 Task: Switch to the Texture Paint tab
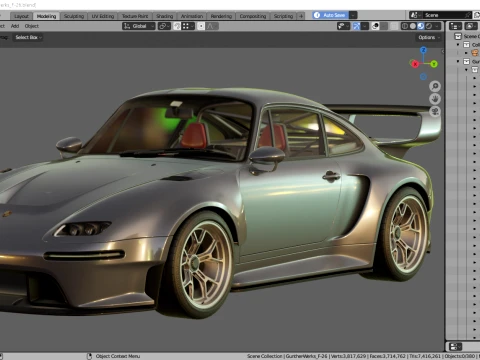(x=135, y=16)
